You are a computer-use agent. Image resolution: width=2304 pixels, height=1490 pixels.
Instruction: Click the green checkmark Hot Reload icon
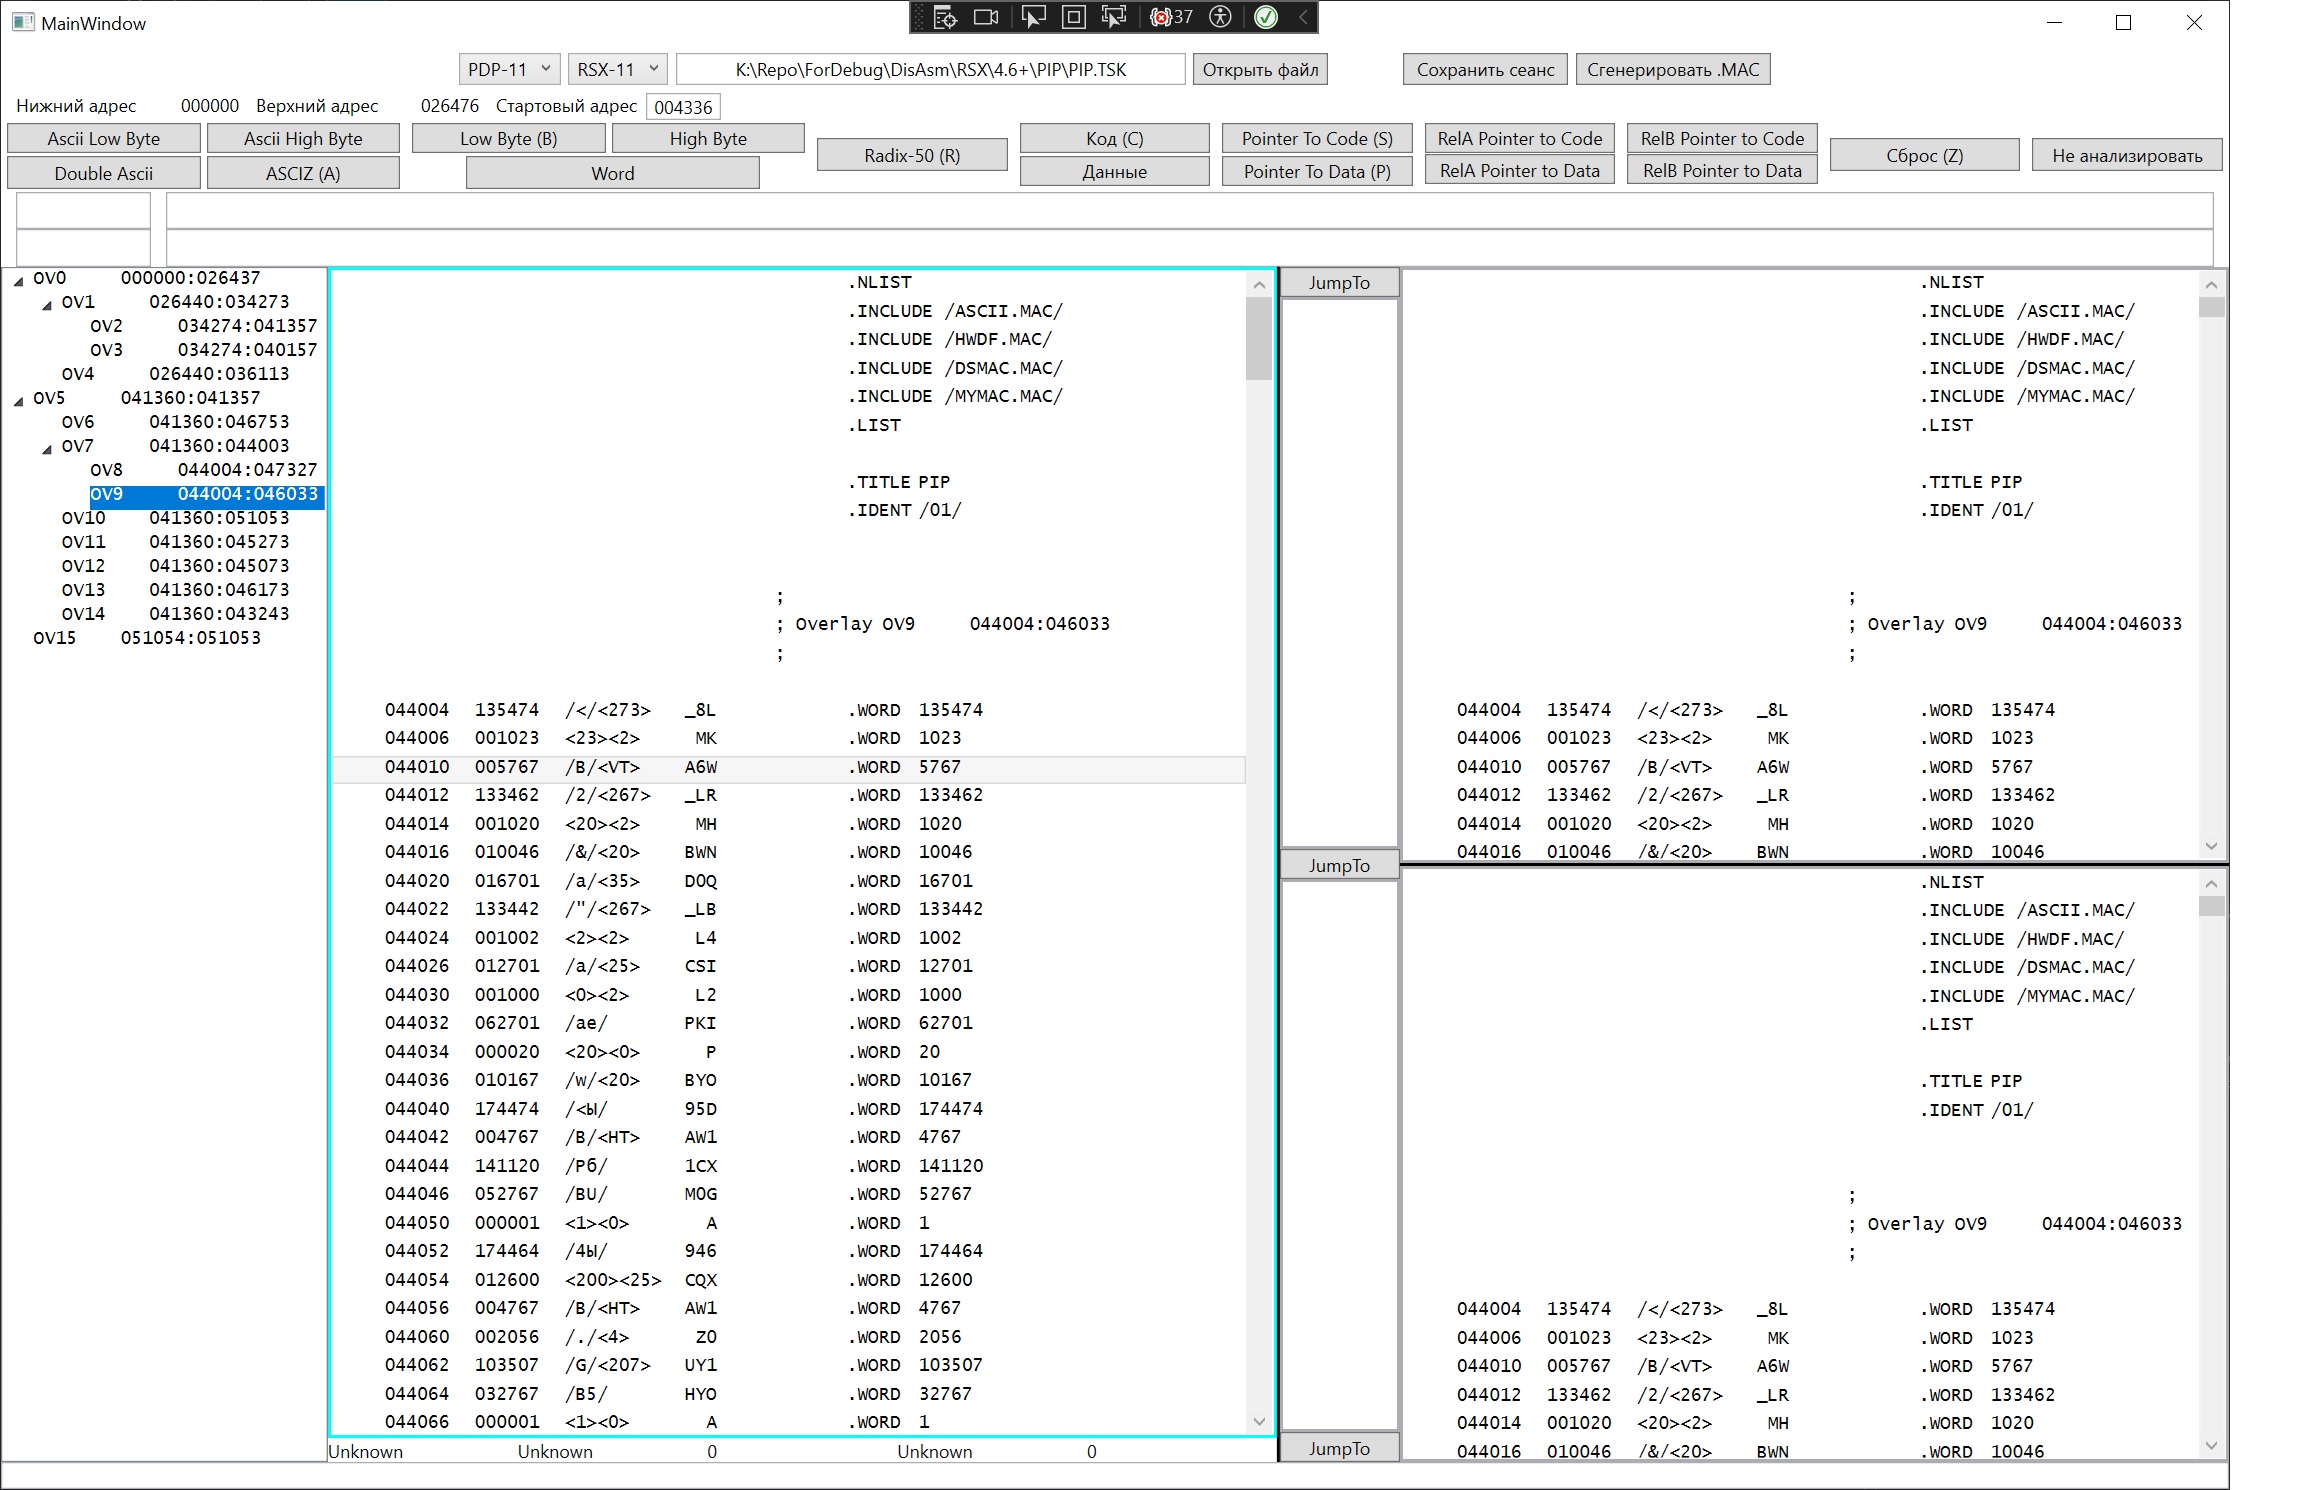click(x=1266, y=17)
